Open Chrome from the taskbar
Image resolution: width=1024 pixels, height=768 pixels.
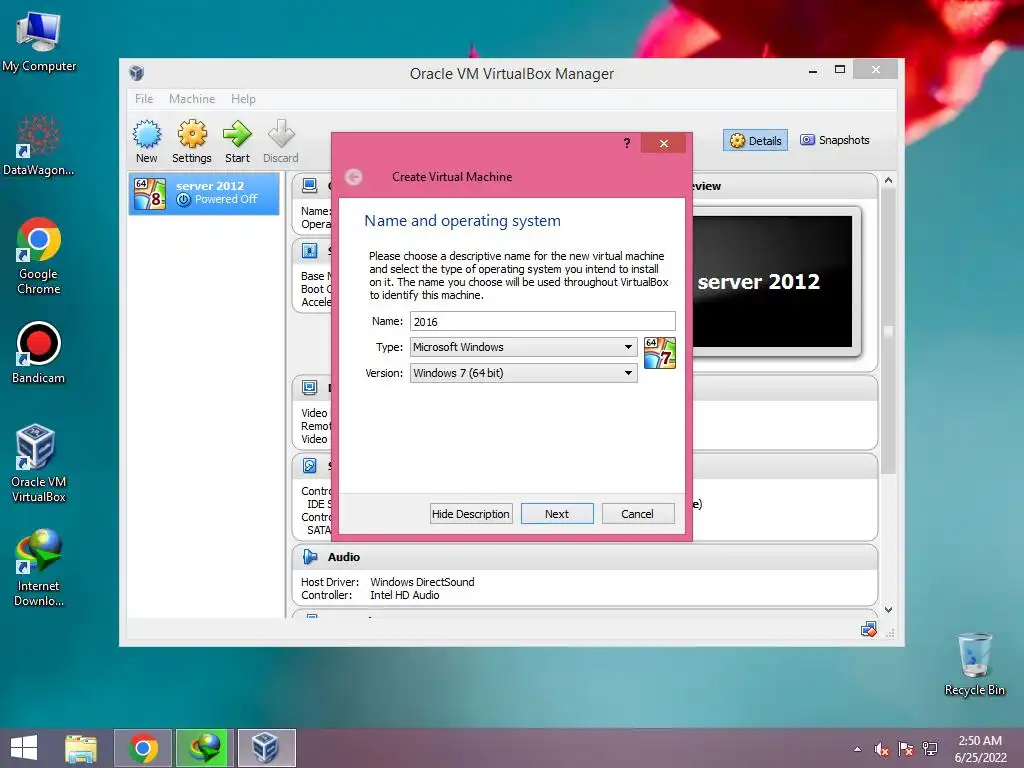pyautogui.click(x=143, y=748)
